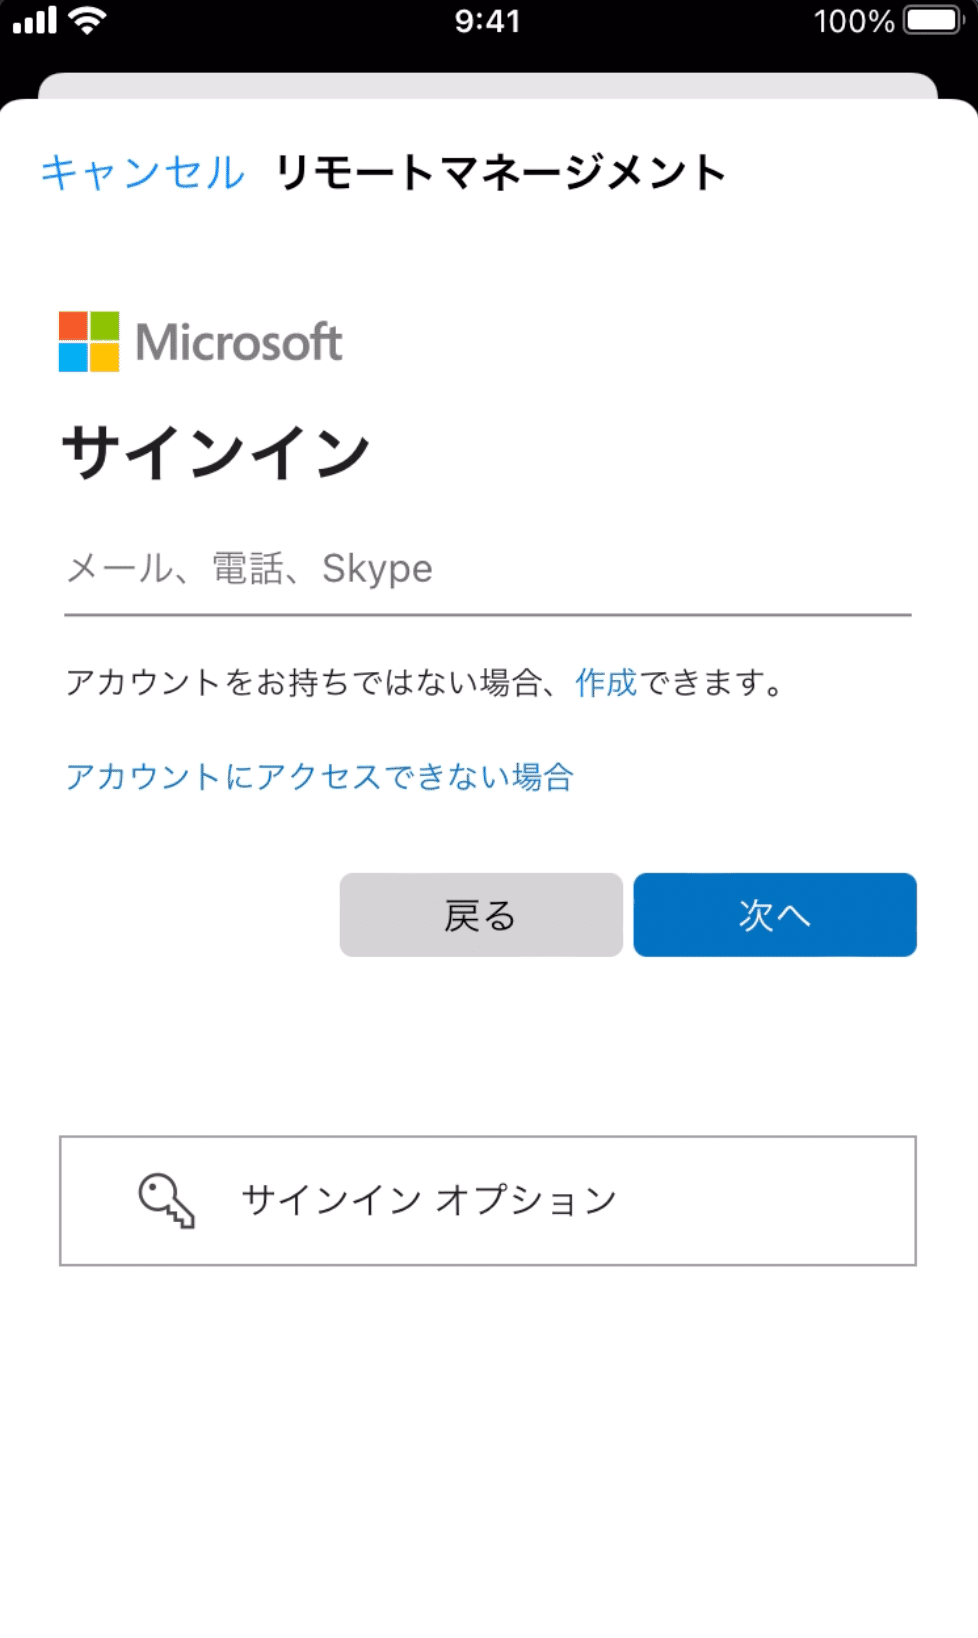Image resolution: width=978 pixels, height=1638 pixels.
Task: Click inside the sign-in options bordered box
Action: point(489,1198)
